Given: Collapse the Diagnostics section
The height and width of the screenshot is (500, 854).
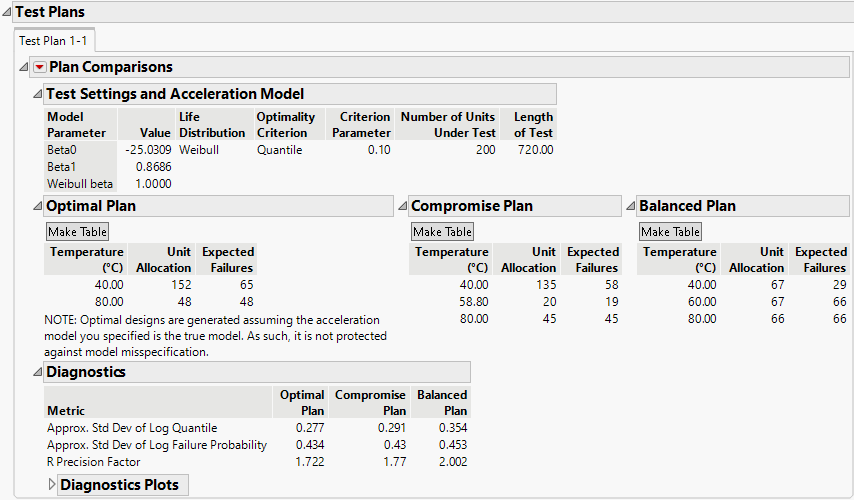Looking at the screenshot, I should [37, 372].
